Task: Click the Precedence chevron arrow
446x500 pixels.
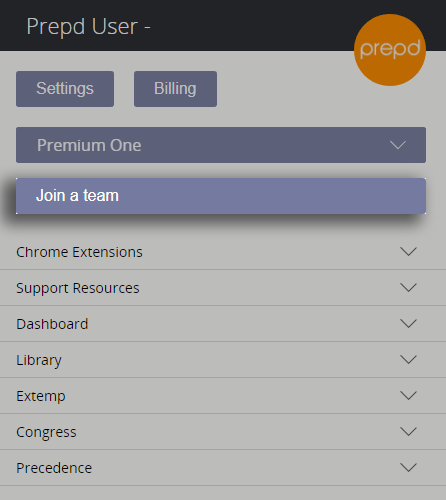Action: (x=408, y=468)
